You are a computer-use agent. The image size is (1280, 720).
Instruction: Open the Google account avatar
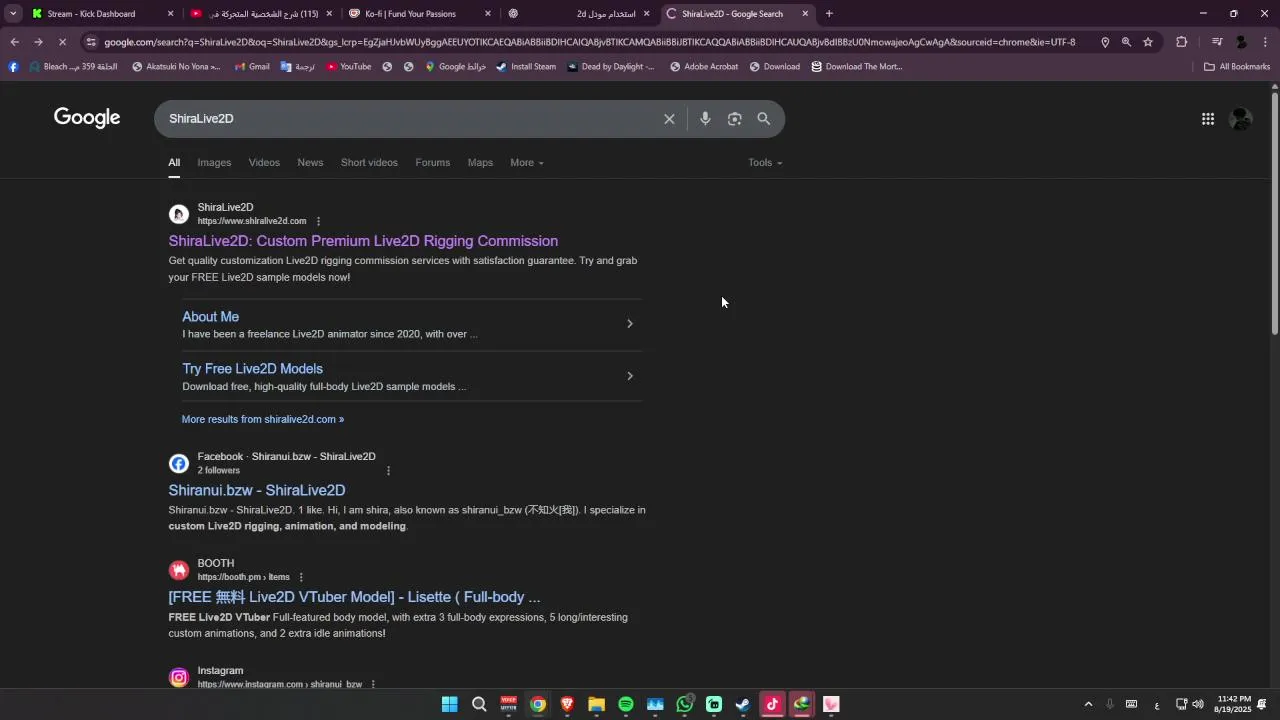1241,119
